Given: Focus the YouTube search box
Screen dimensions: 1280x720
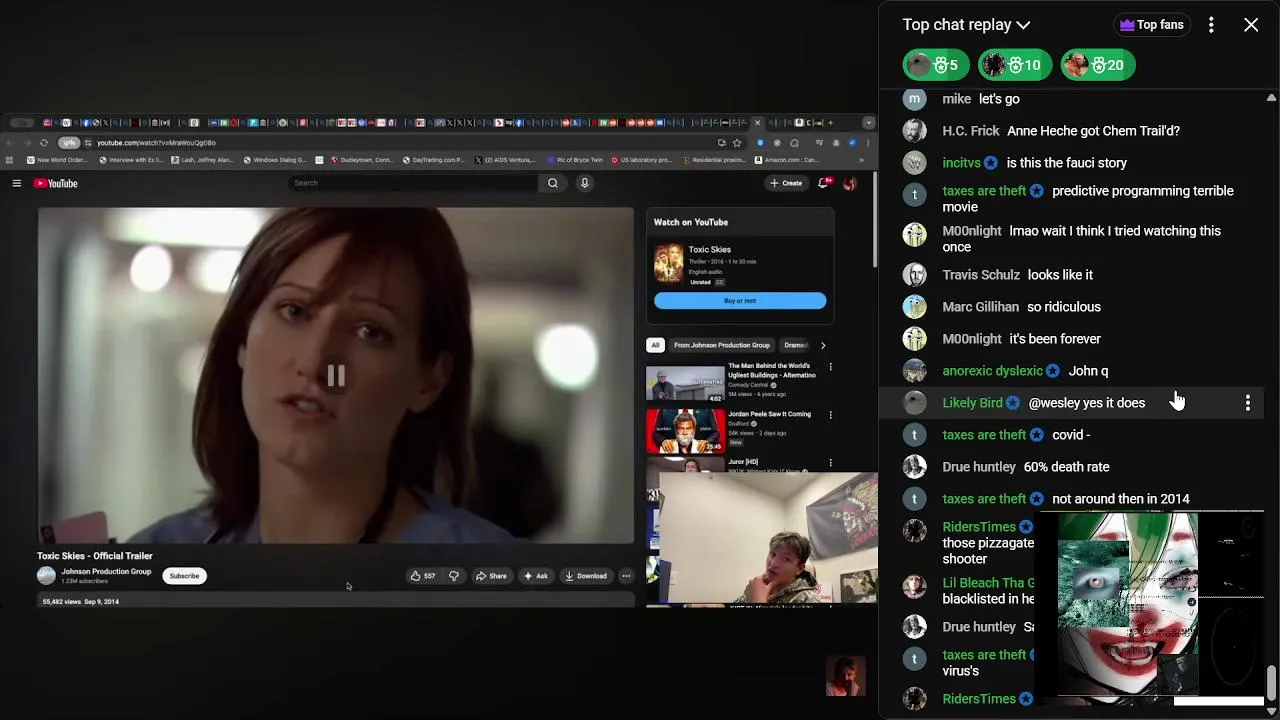Looking at the screenshot, I should point(413,183).
